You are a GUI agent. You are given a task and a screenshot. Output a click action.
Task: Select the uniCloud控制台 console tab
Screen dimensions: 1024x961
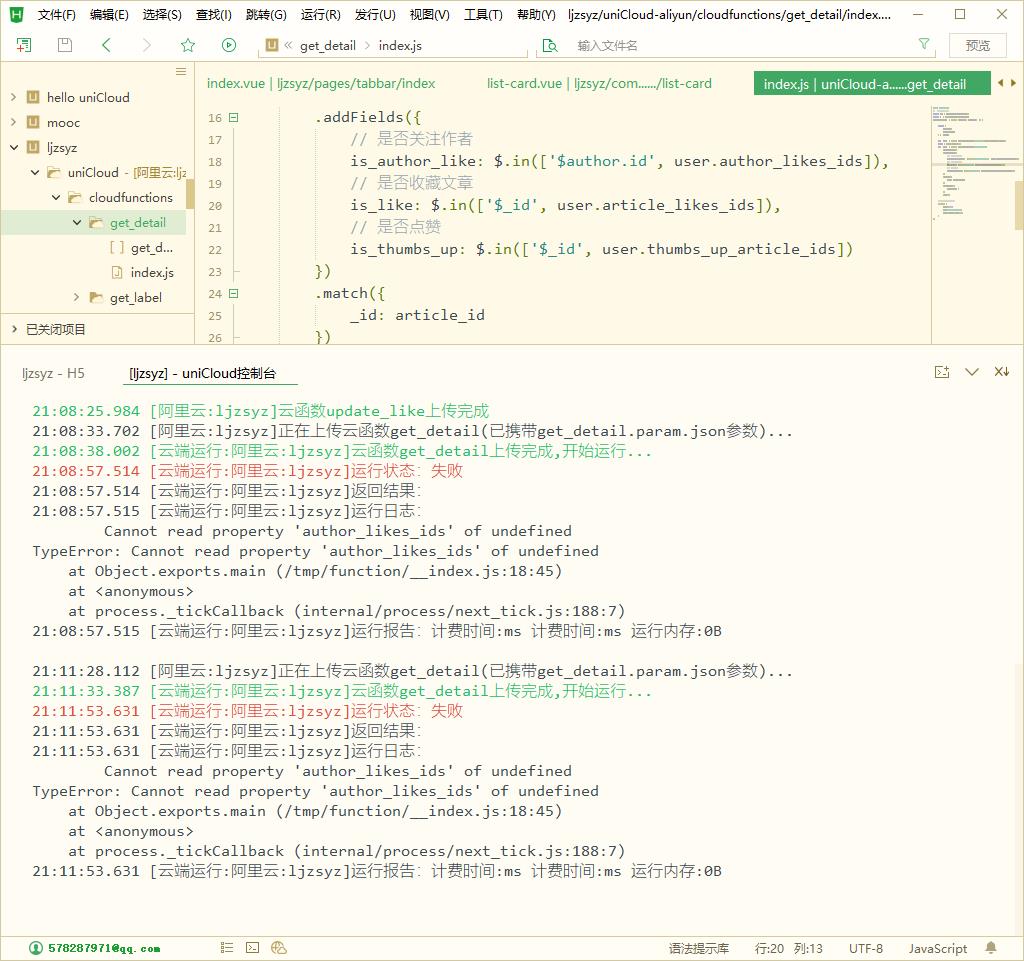[202, 373]
